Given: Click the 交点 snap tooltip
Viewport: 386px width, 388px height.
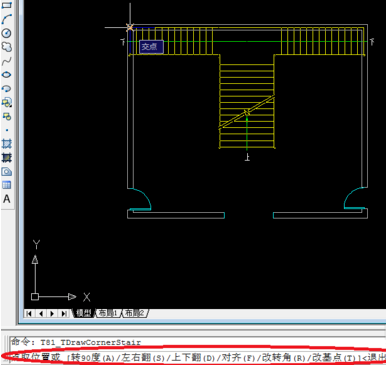Looking at the screenshot, I should coord(151,47).
